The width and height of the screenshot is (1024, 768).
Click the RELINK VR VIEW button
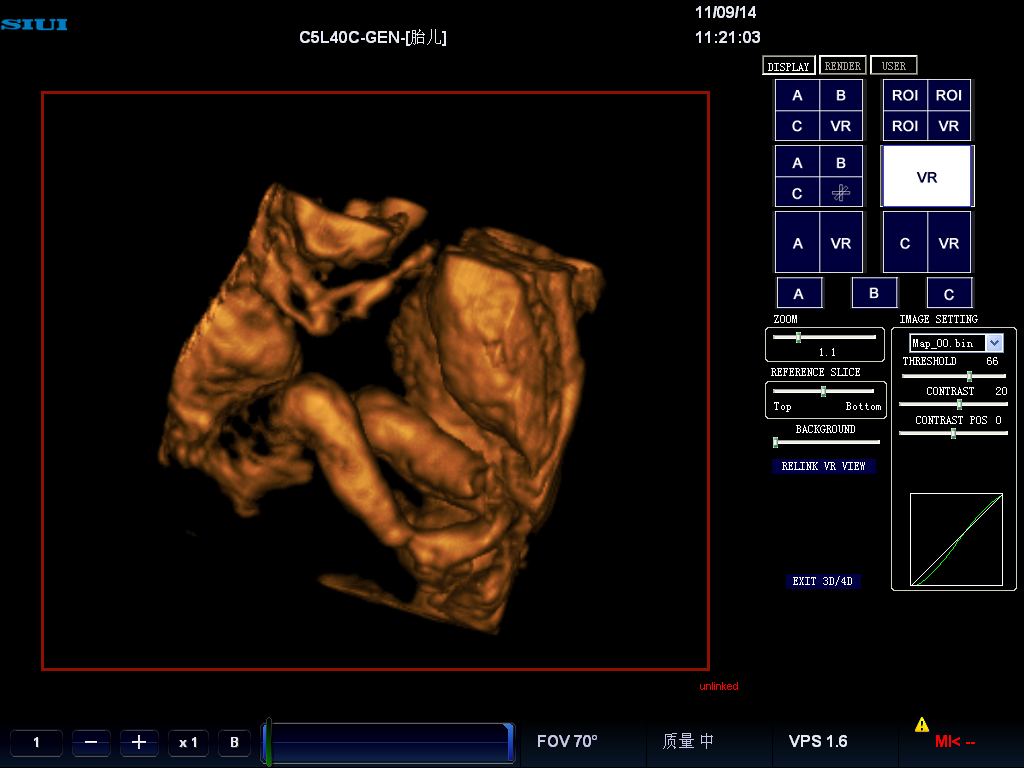(x=823, y=466)
